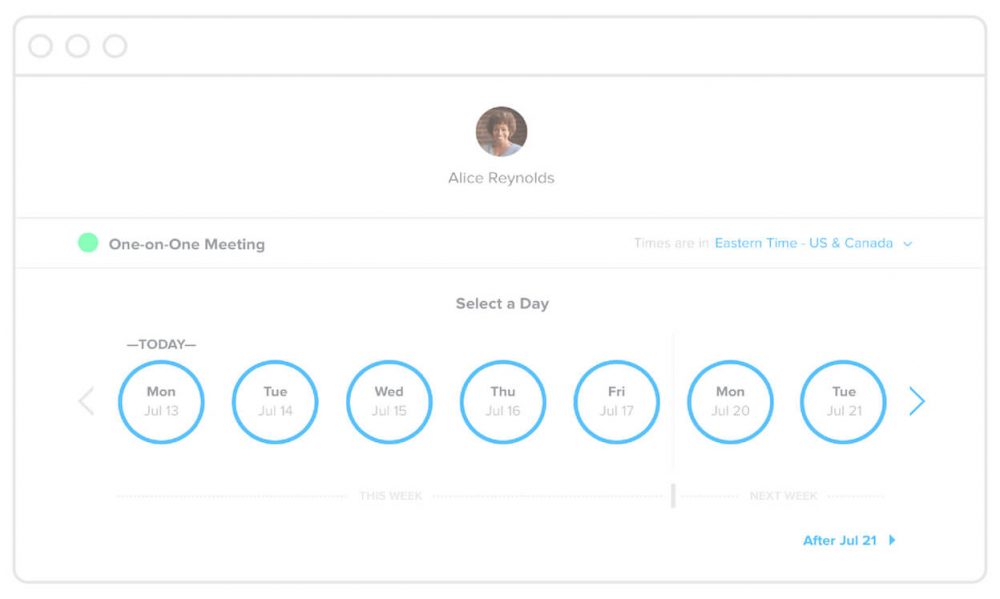Click the One-on-One Meeting title
The image size is (1000, 599).
click(187, 244)
